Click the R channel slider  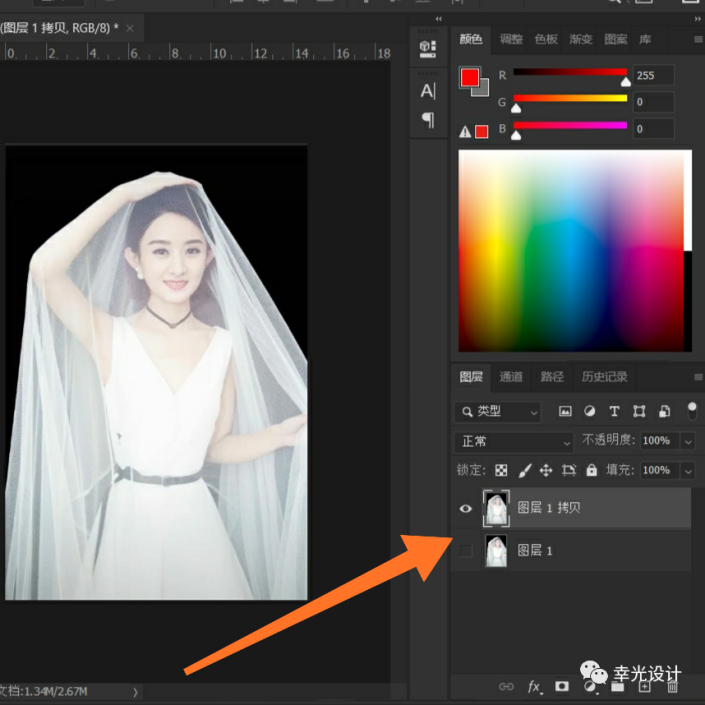coord(570,72)
